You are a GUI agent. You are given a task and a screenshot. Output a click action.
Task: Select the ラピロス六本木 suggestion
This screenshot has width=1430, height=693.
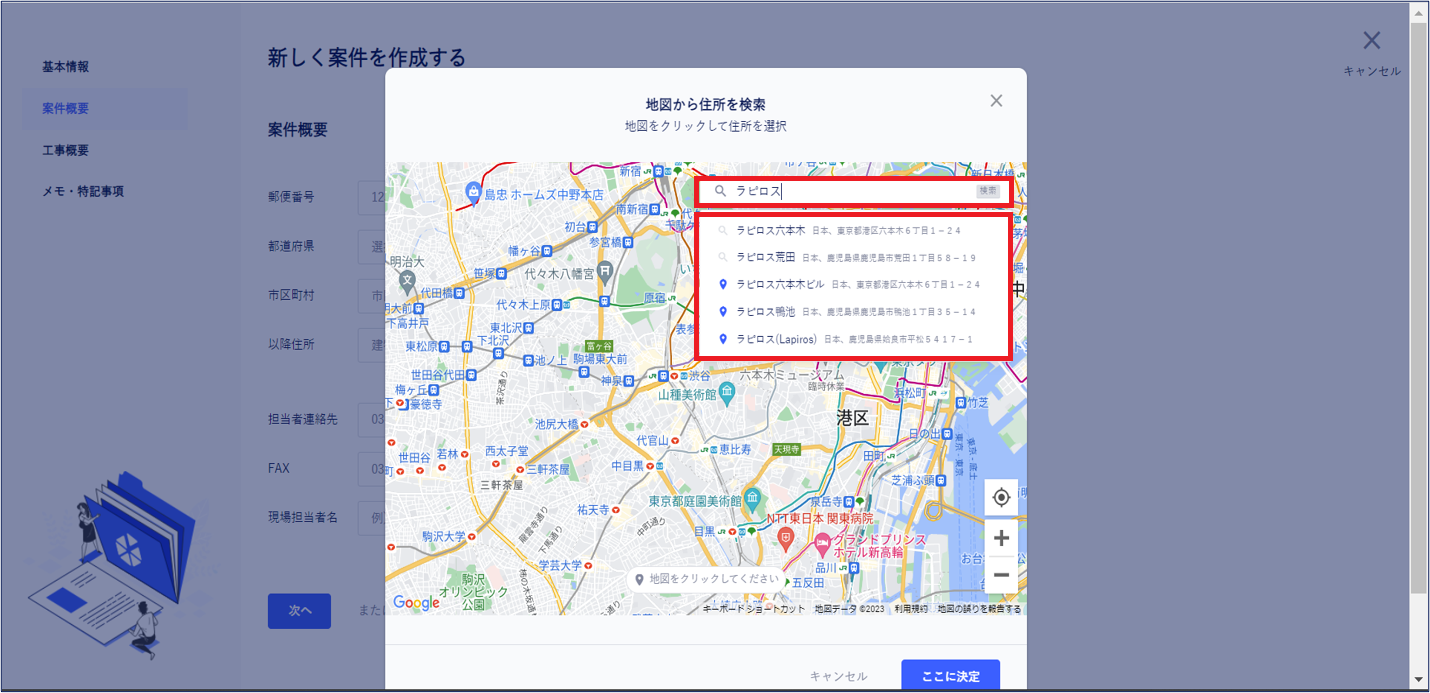[x=852, y=230]
